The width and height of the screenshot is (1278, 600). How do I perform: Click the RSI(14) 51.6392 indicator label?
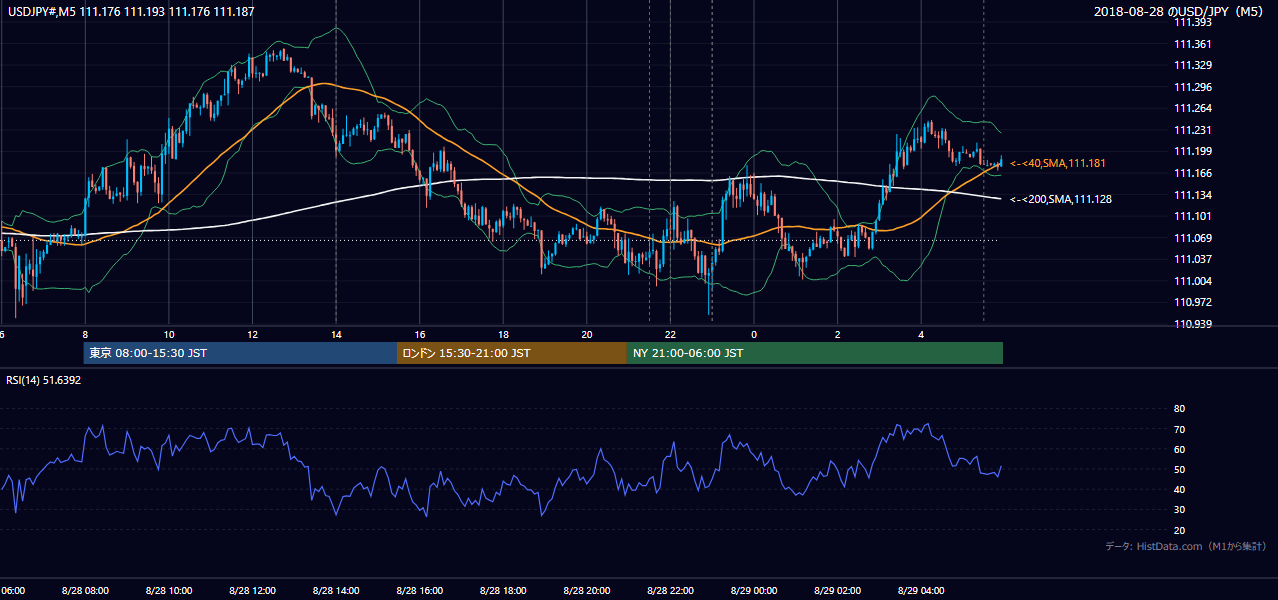click(44, 380)
